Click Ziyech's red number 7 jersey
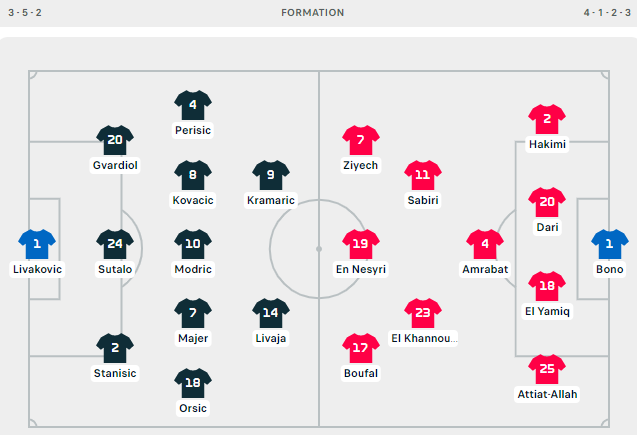Screen dimensions: 637x435 click(361, 140)
